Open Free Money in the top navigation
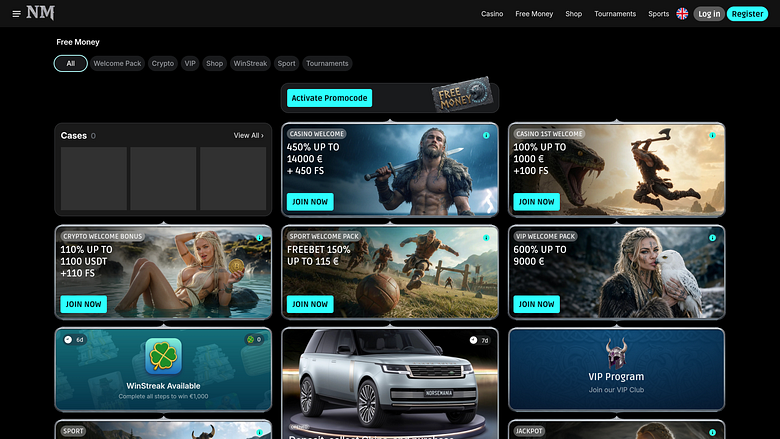This screenshot has width=780, height=439. [534, 14]
